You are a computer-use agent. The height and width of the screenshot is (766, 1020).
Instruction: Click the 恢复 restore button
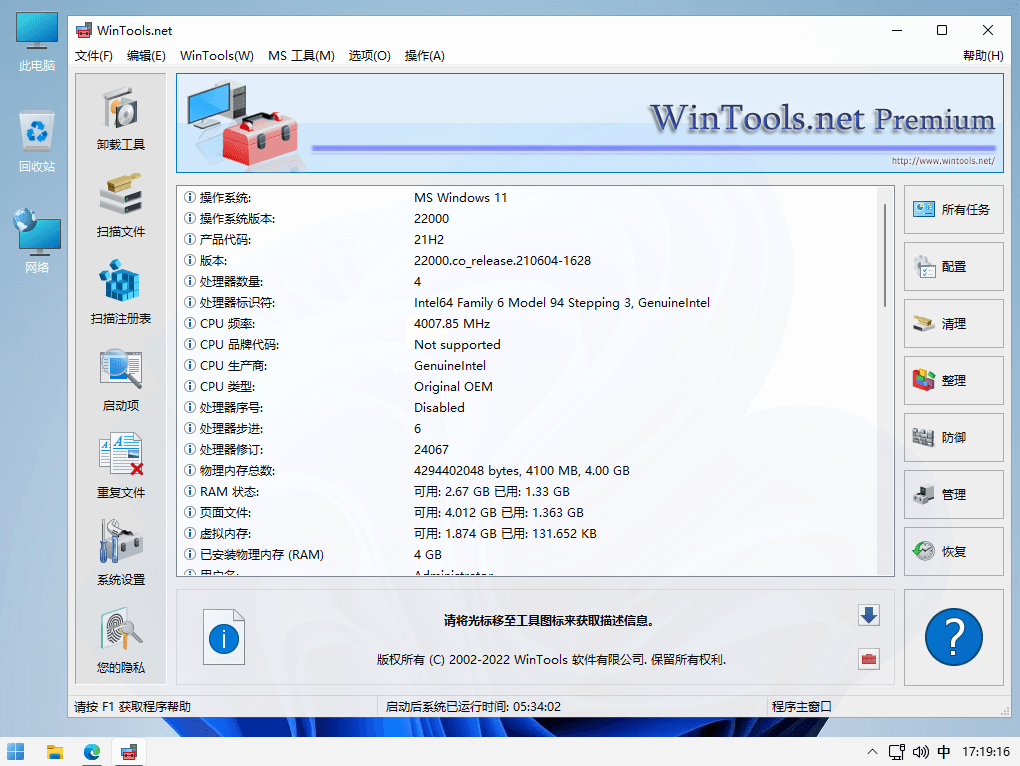[x=954, y=551]
